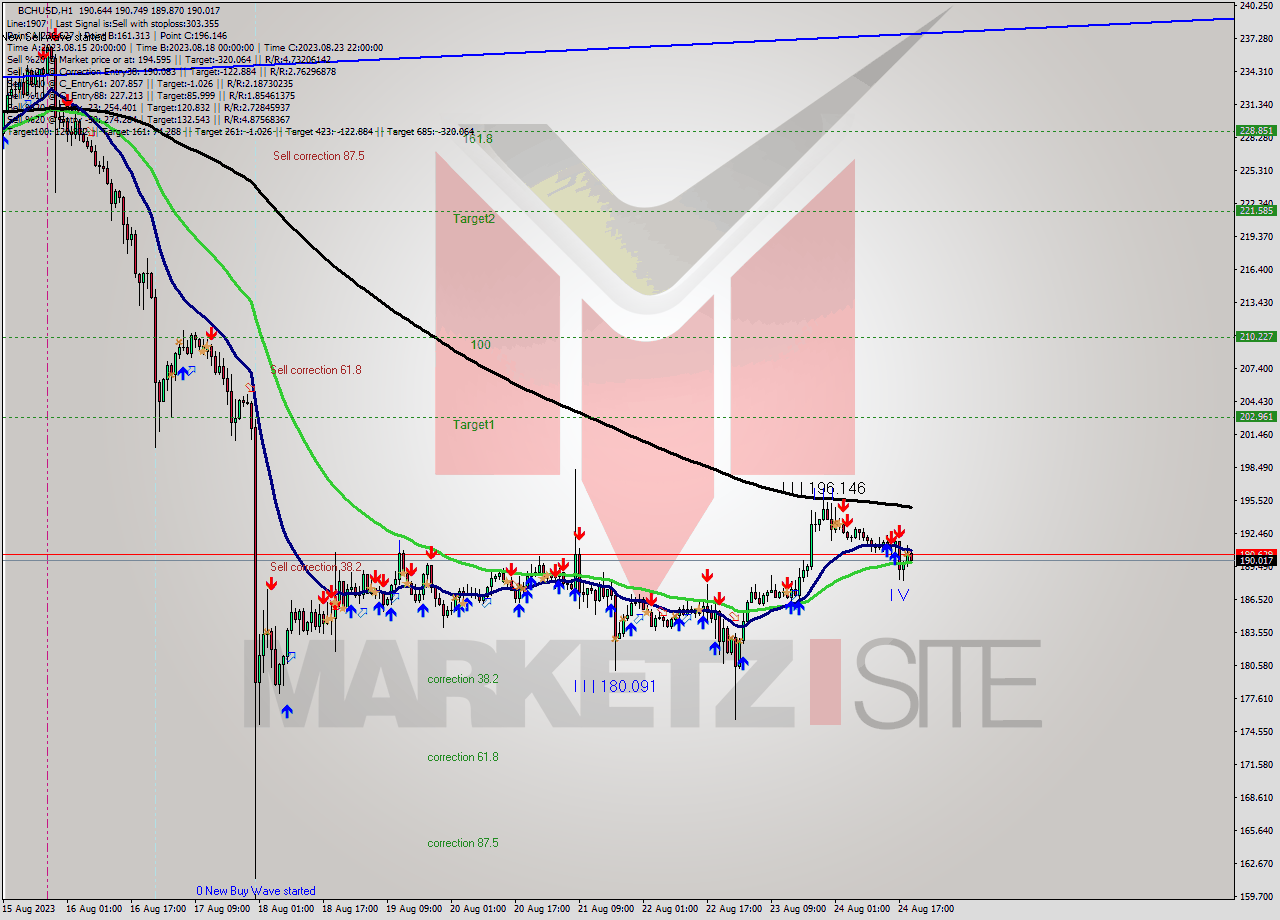Click the '18 Aug 01:00' time axis label

pyautogui.click(x=285, y=909)
